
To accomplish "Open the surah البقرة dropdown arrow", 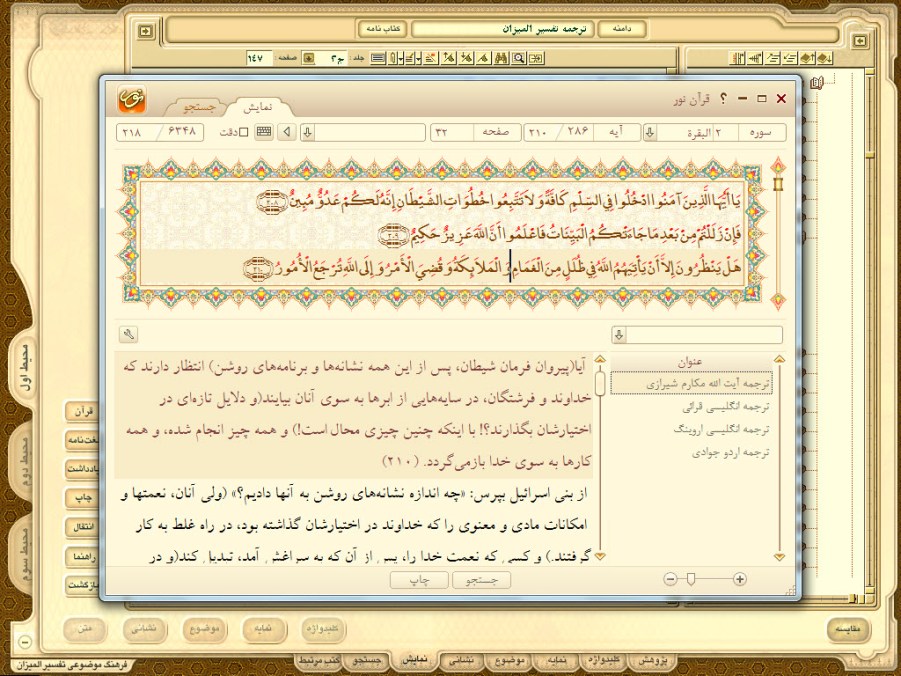I will point(650,133).
